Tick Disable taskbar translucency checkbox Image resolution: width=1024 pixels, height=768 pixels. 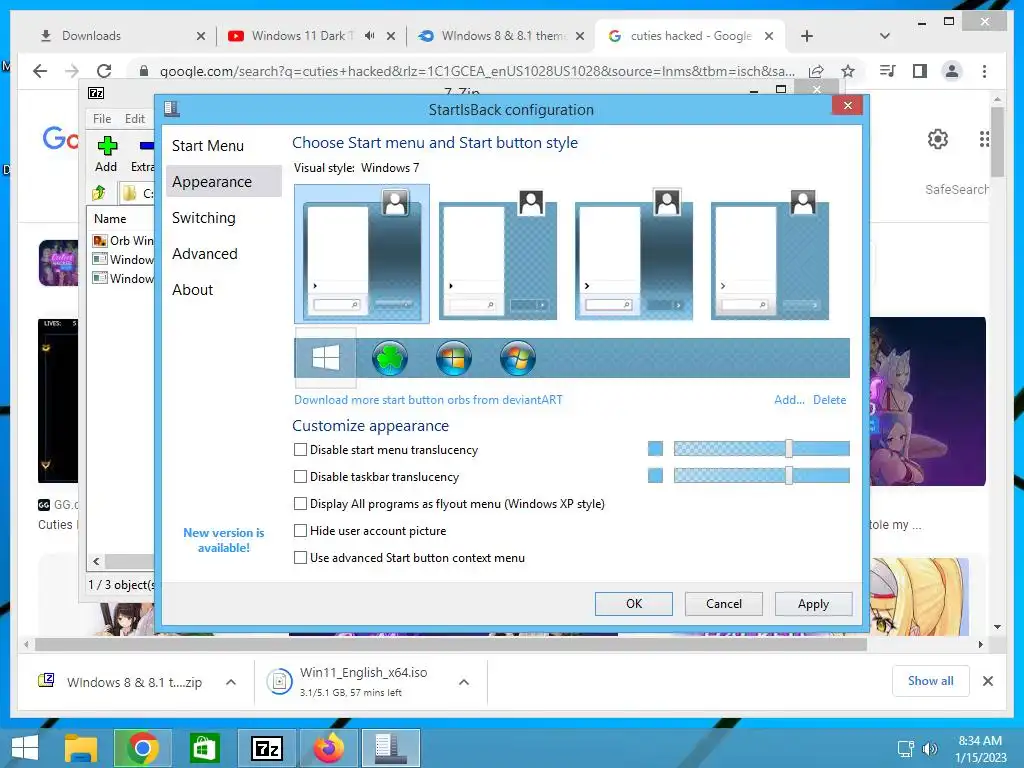(x=300, y=477)
